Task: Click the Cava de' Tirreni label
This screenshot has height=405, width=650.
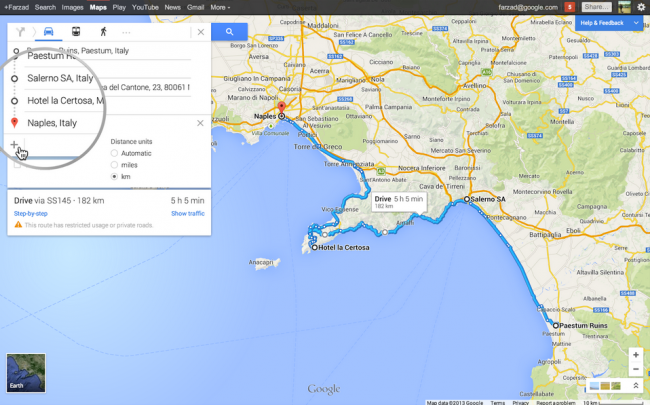Action: (x=442, y=187)
